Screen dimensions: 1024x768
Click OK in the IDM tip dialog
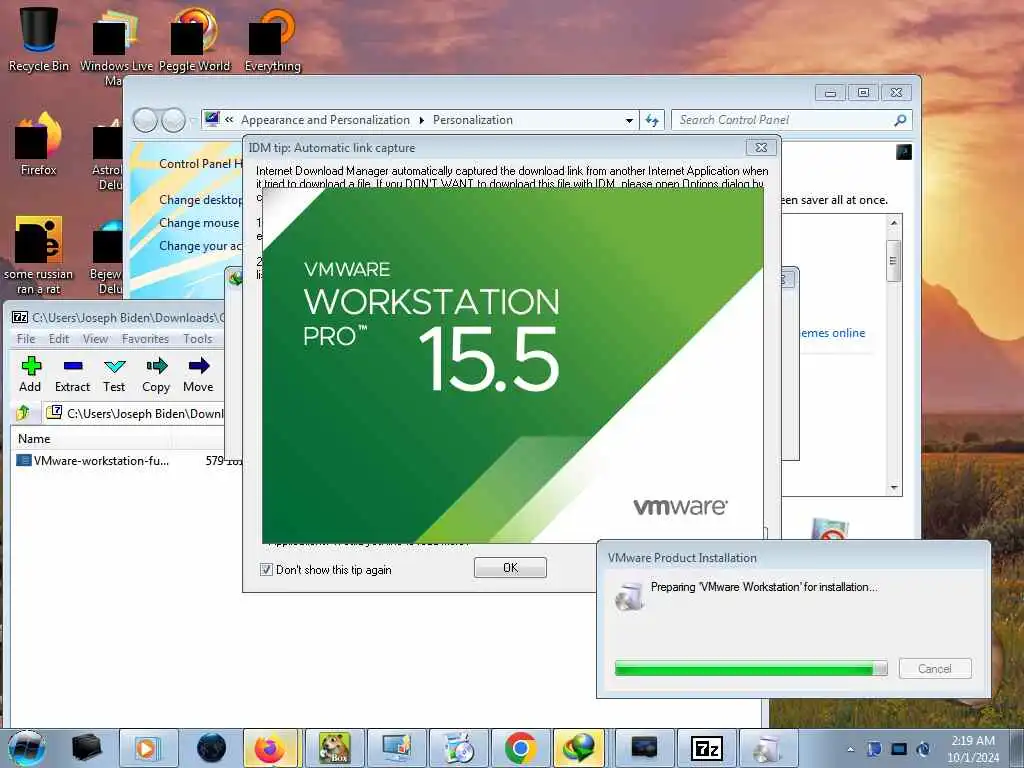511,568
